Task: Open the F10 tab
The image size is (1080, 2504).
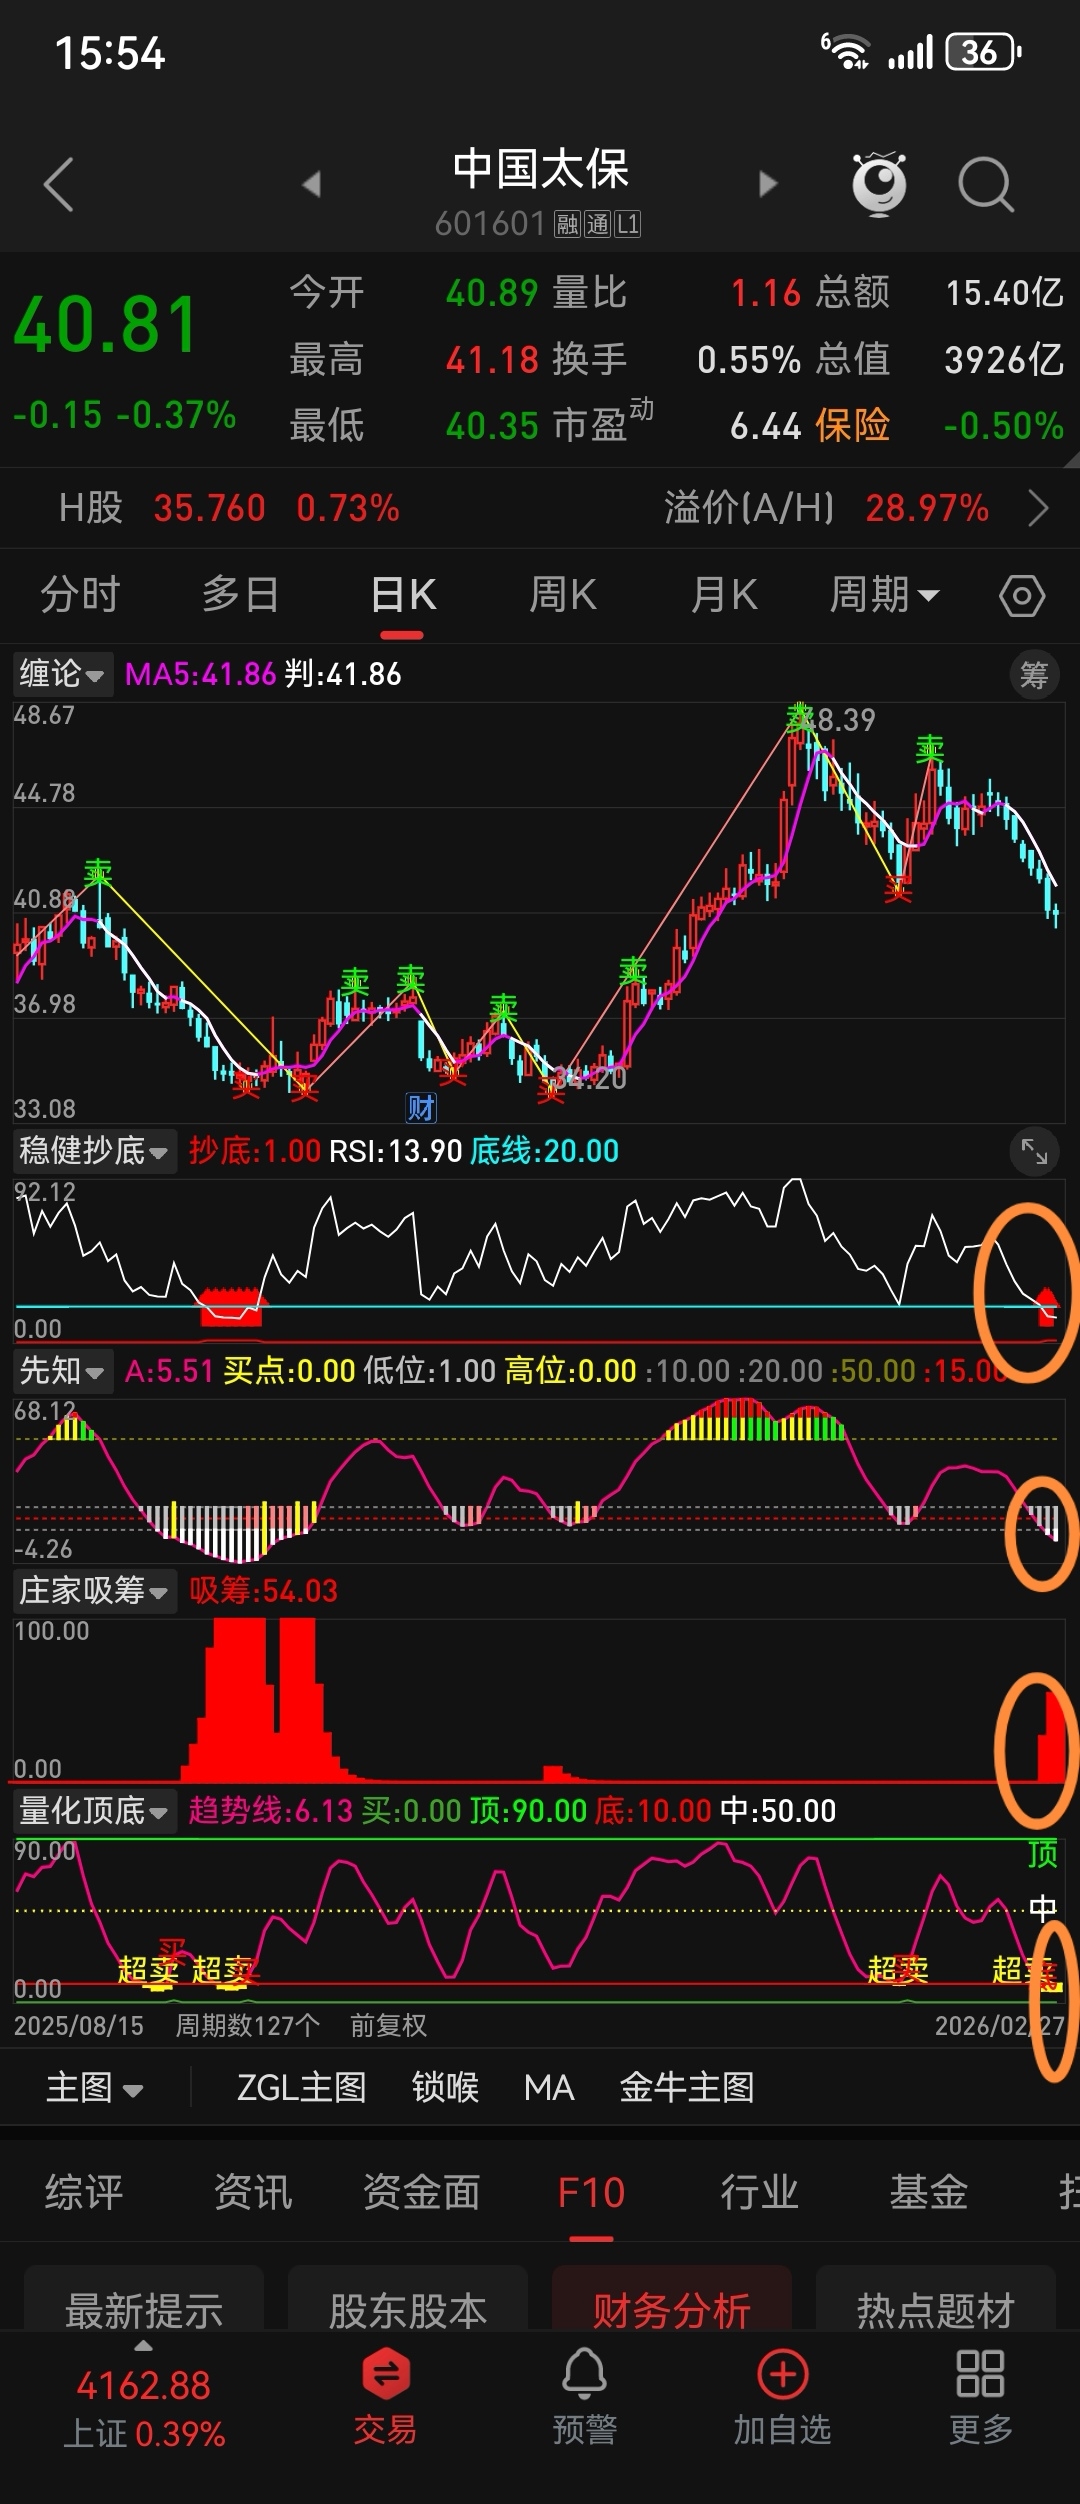Action: [591, 2192]
